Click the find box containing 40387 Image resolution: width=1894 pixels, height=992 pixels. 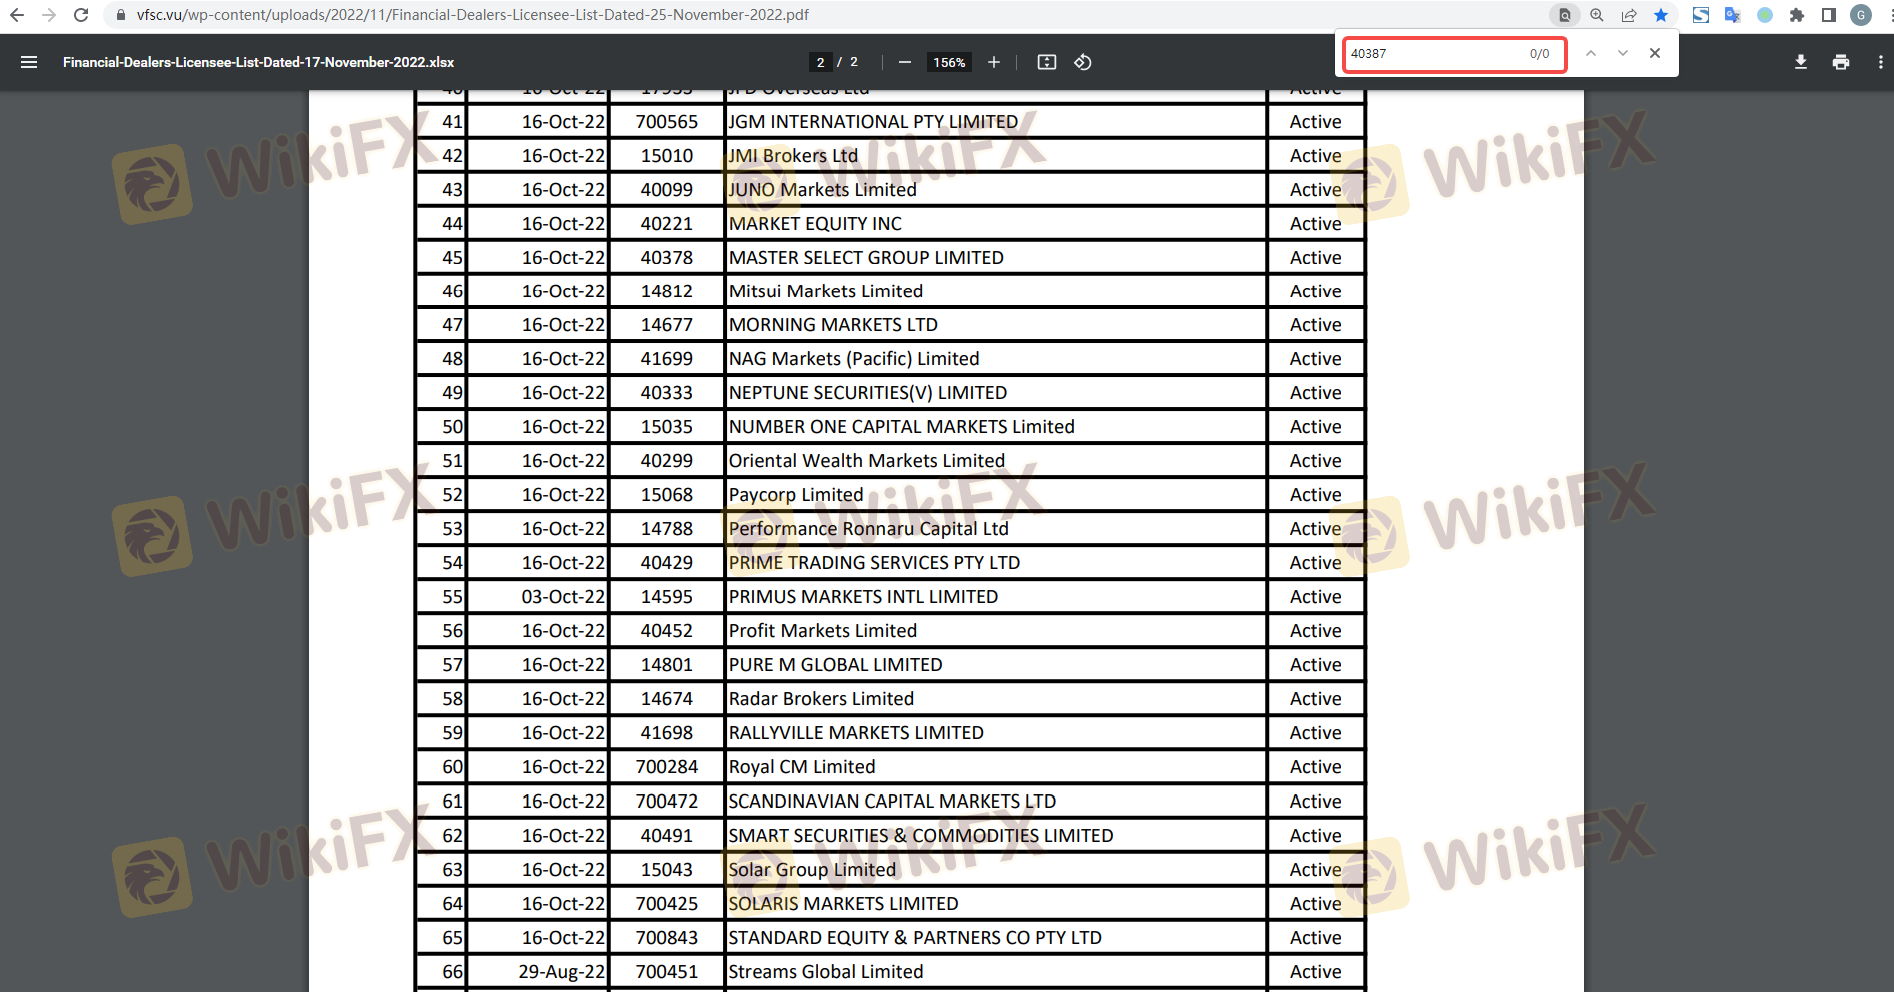1430,54
